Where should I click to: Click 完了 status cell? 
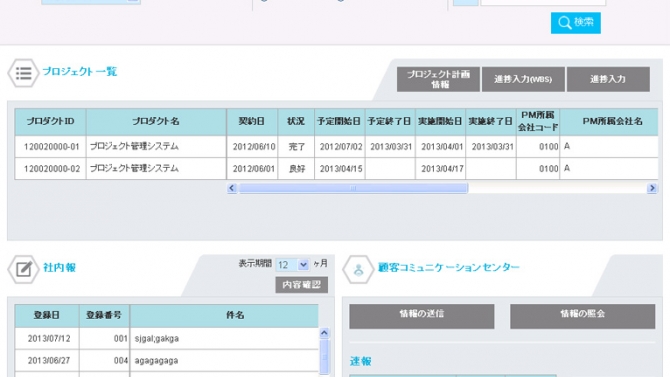296,147
